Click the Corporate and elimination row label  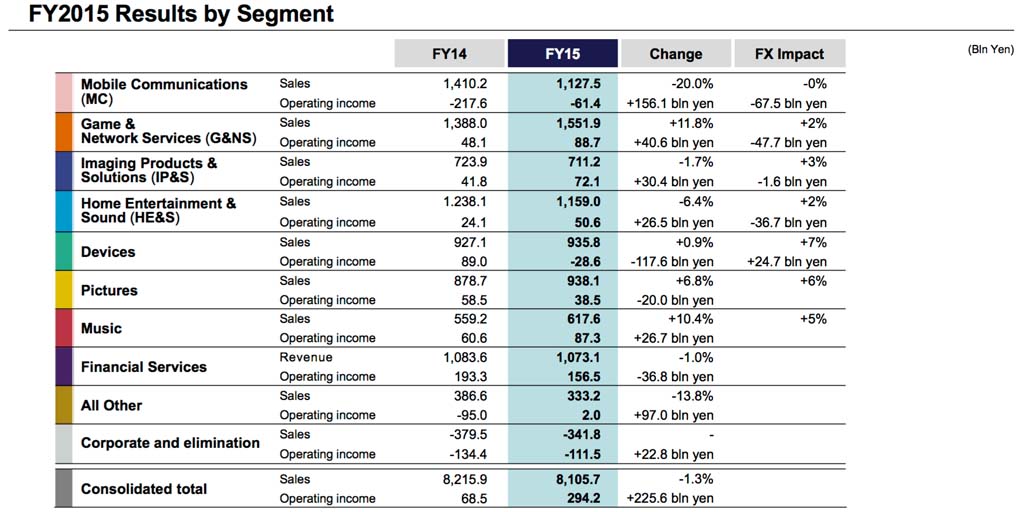[x=170, y=443]
